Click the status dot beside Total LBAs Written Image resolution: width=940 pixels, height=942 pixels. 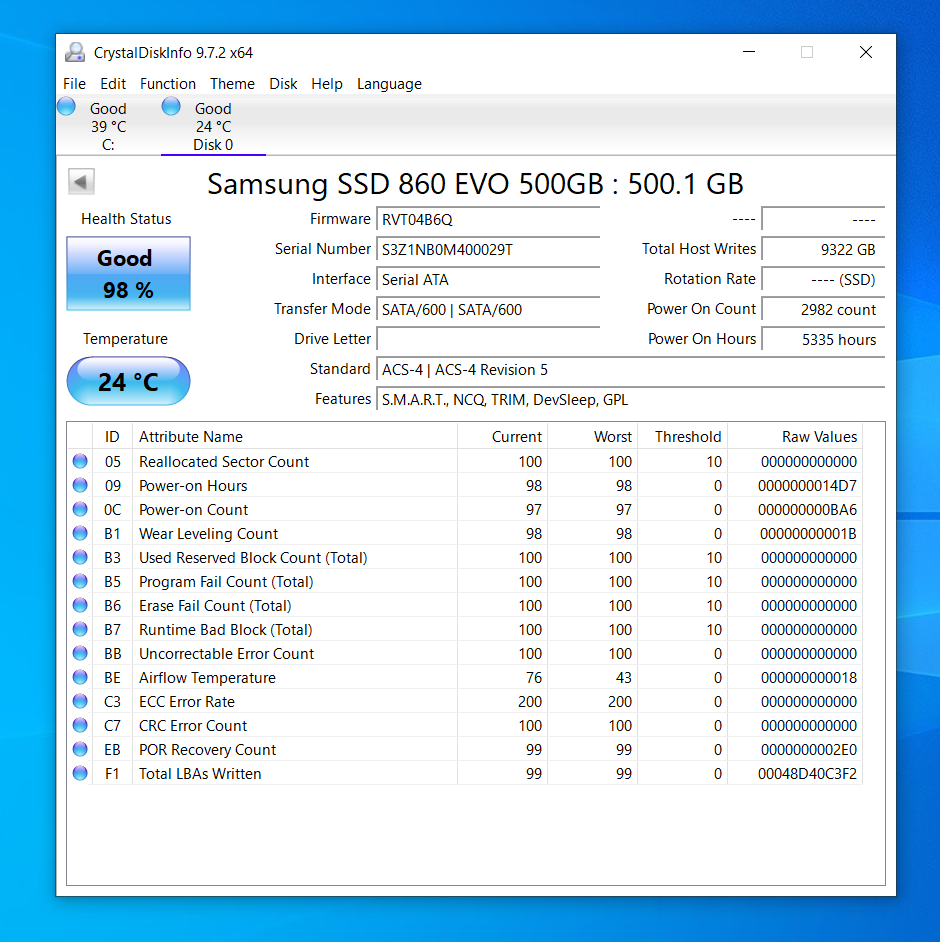click(x=80, y=773)
